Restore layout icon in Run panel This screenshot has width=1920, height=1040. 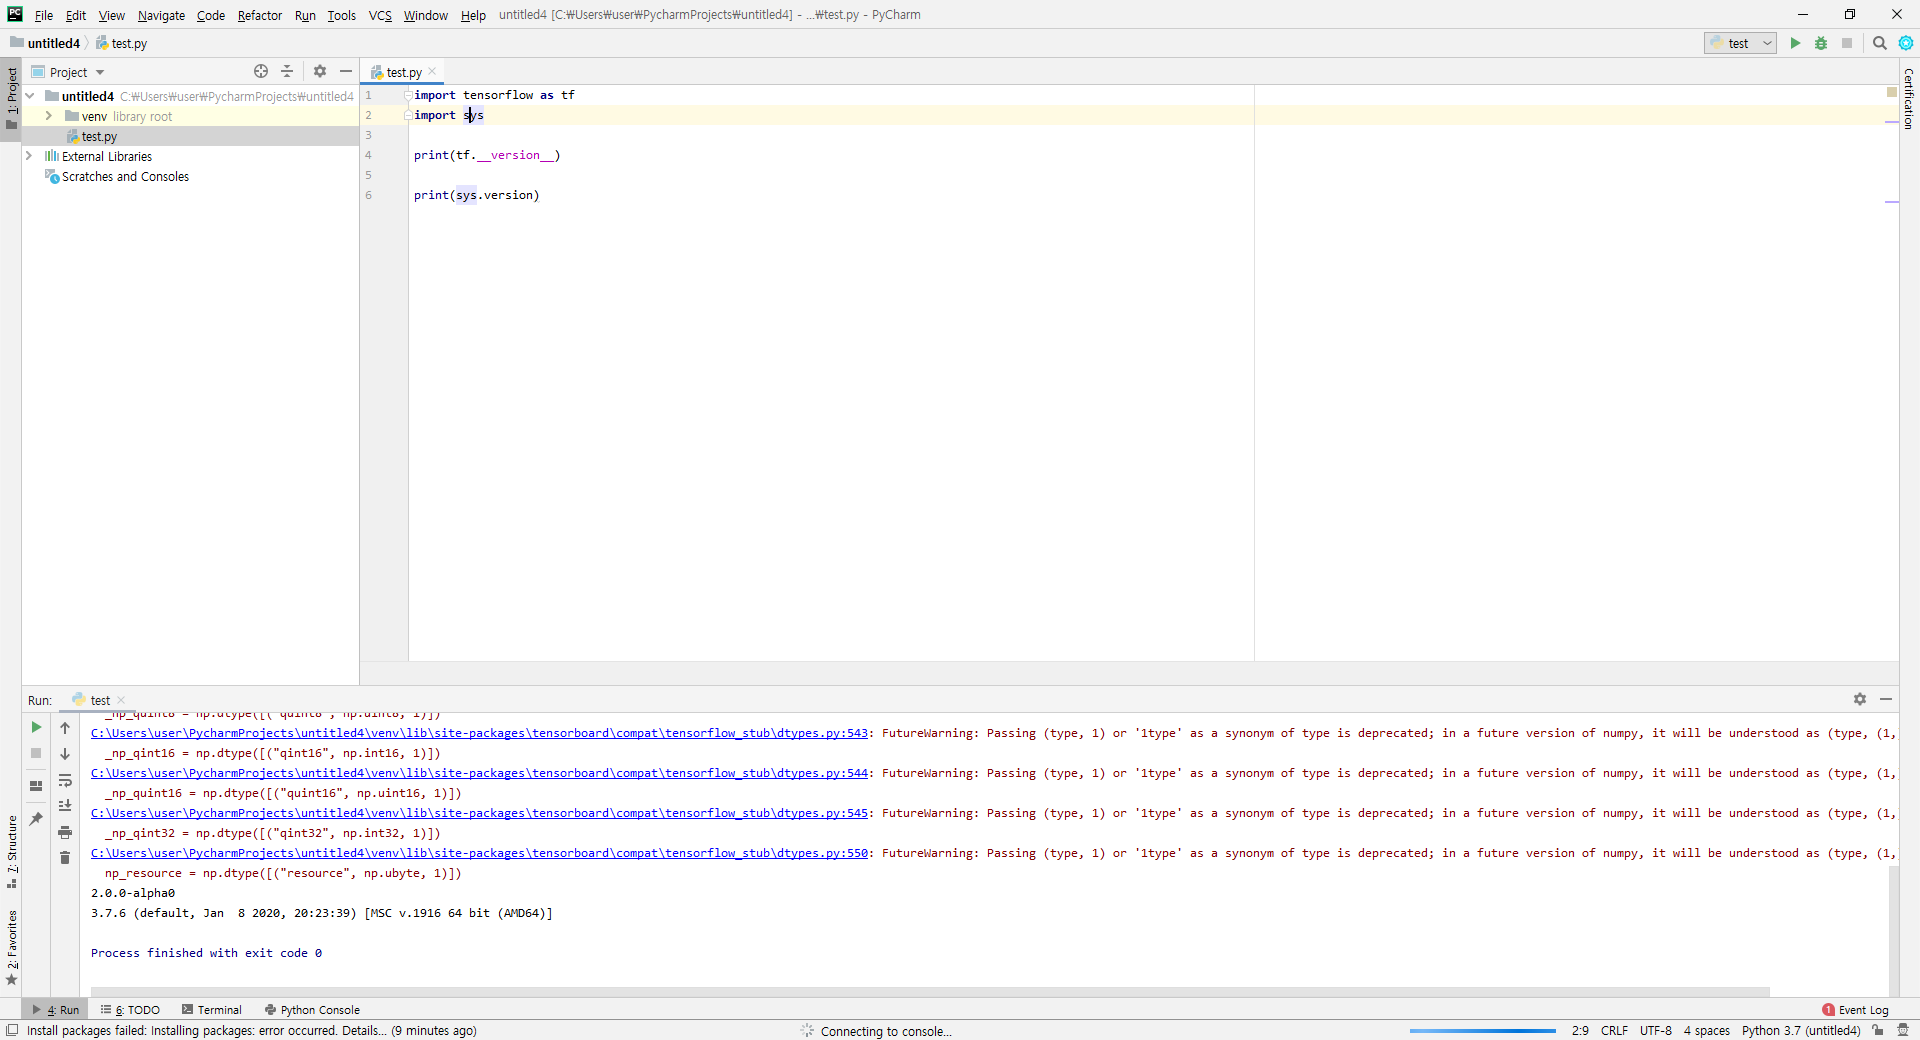[x=36, y=786]
